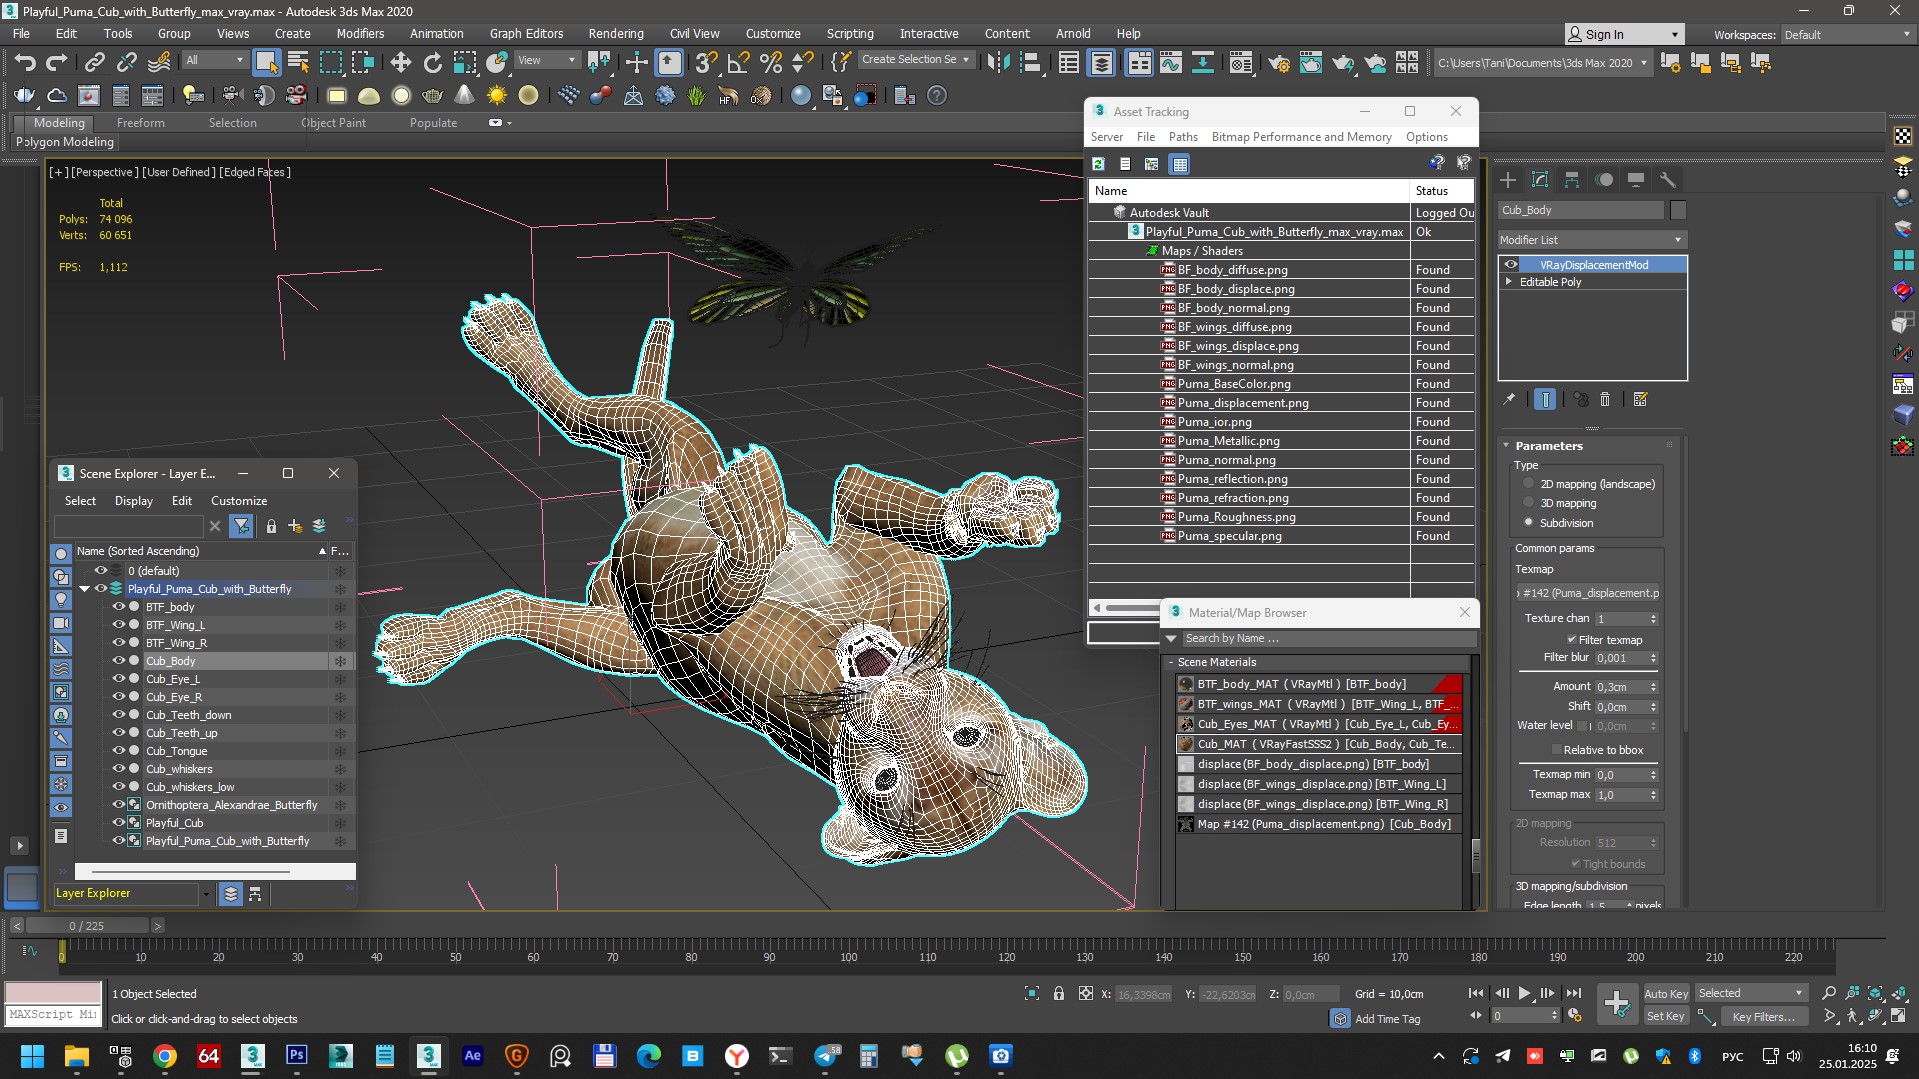Click Refresh icon in Asset Tracking
The width and height of the screenshot is (1919, 1079).
click(x=1098, y=164)
